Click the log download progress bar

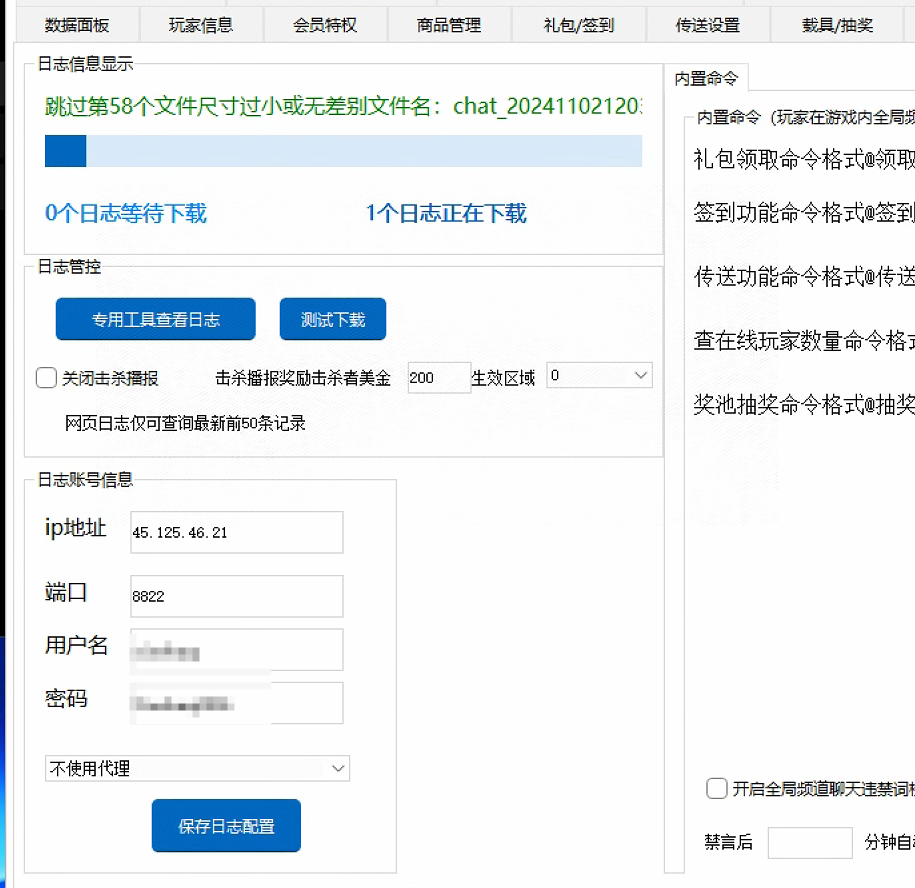coord(343,151)
